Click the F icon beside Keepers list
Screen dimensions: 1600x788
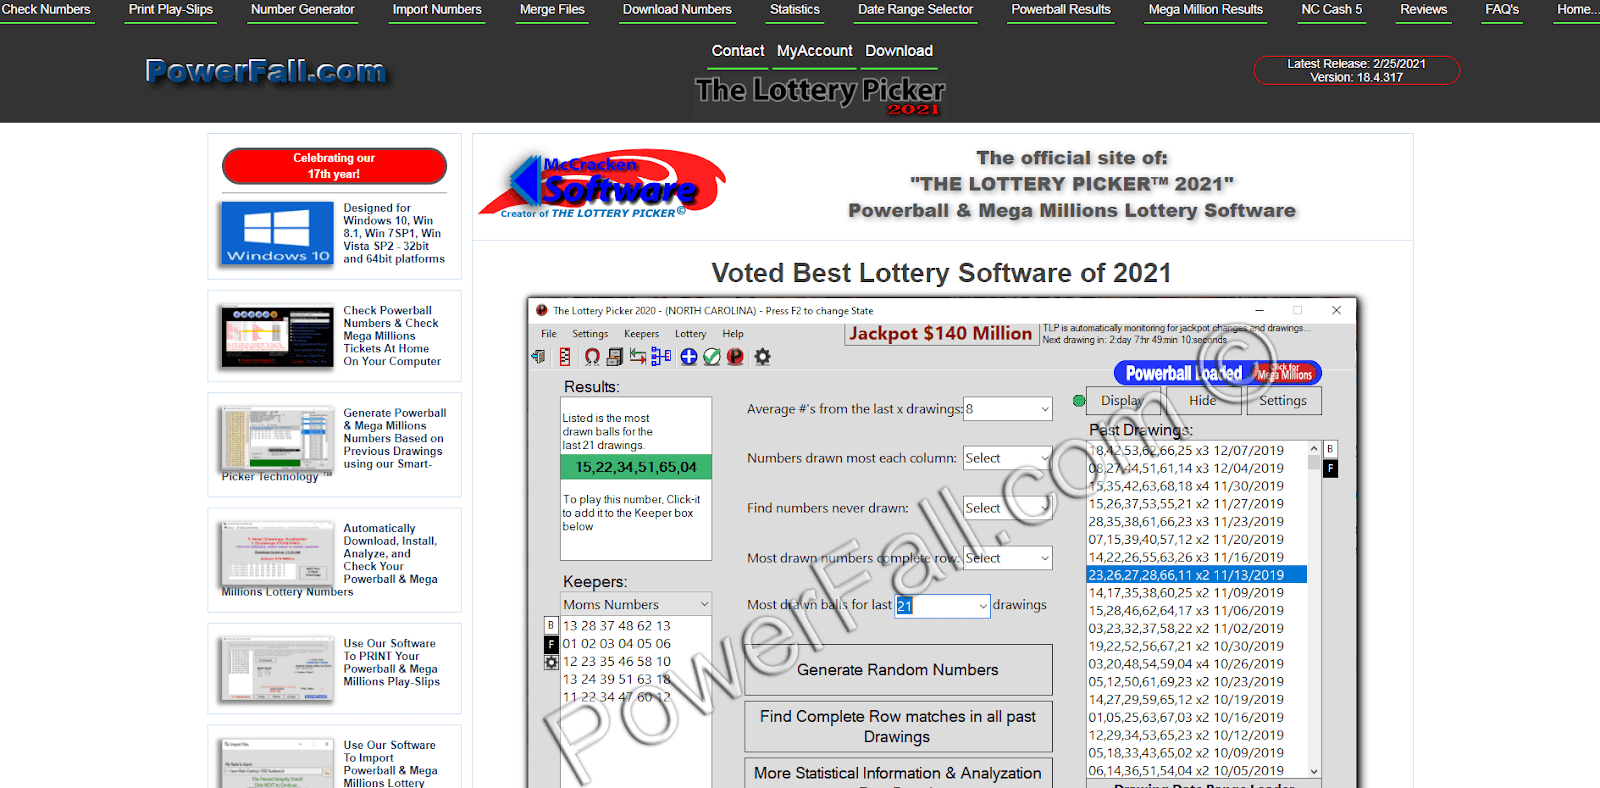pos(551,644)
